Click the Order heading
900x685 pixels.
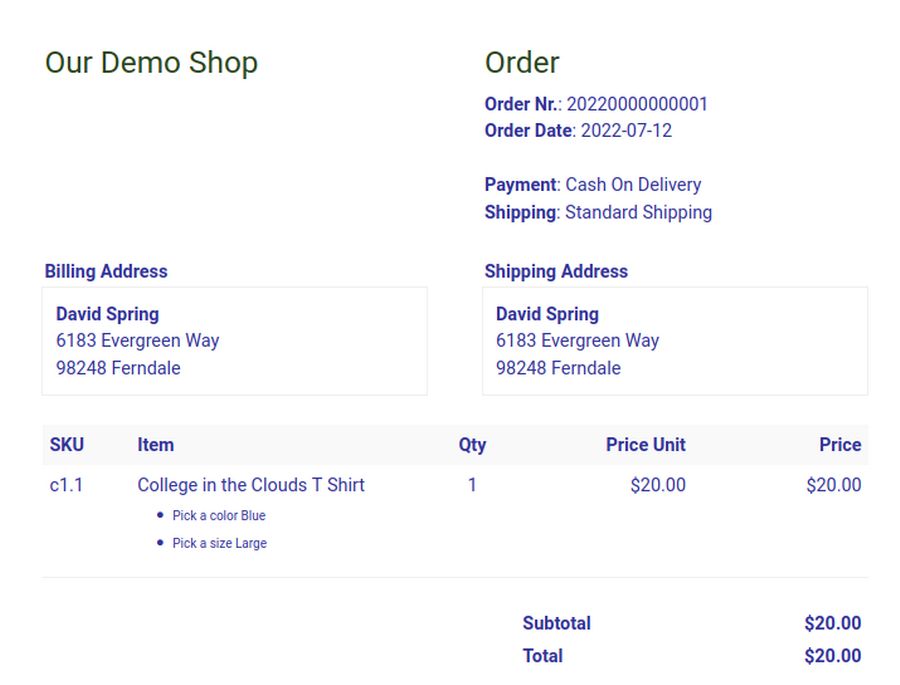click(x=522, y=62)
